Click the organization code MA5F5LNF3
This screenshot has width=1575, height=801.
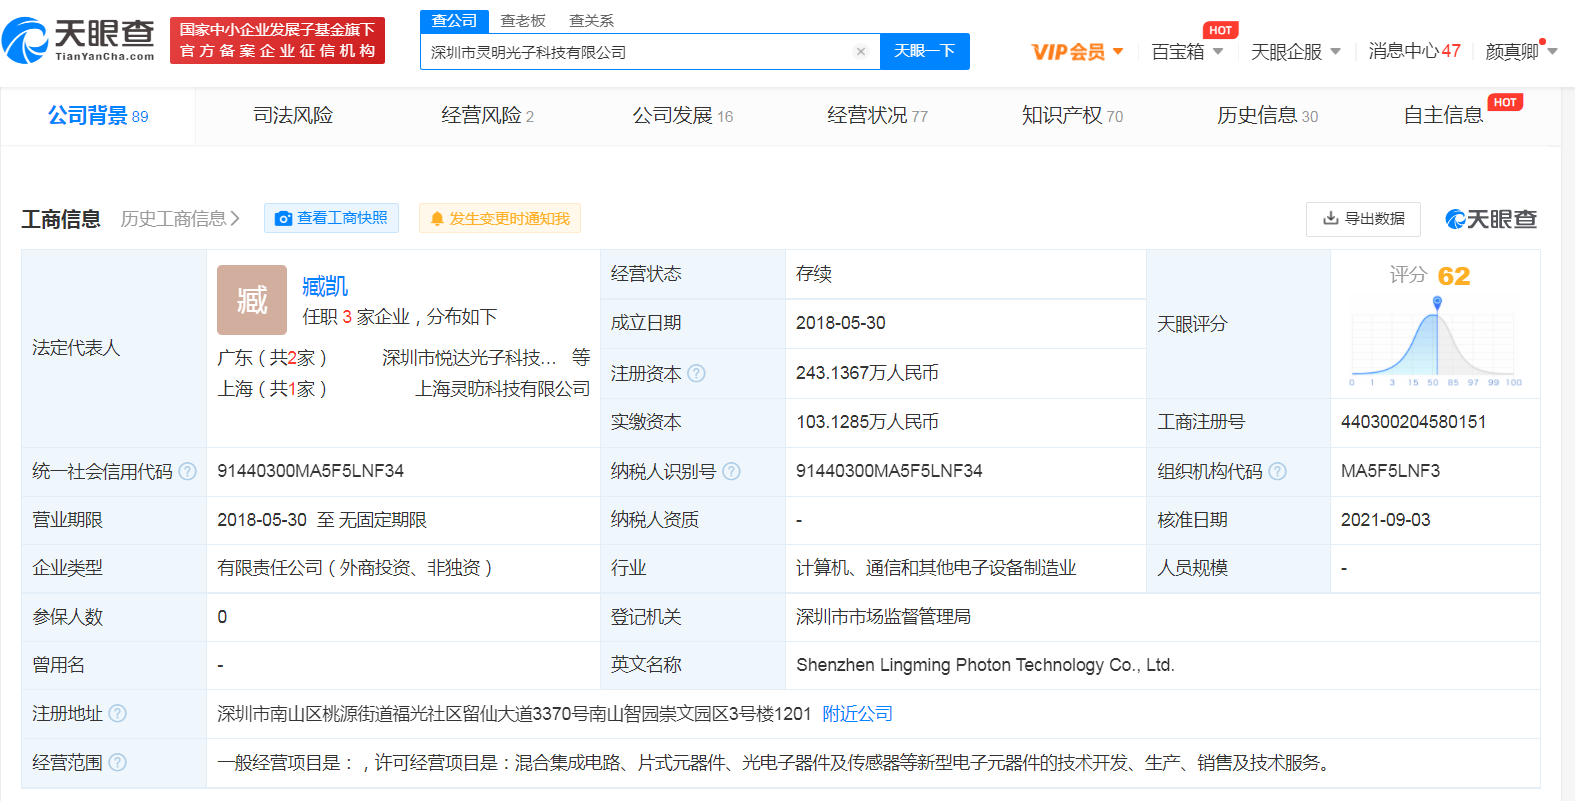[1391, 471]
